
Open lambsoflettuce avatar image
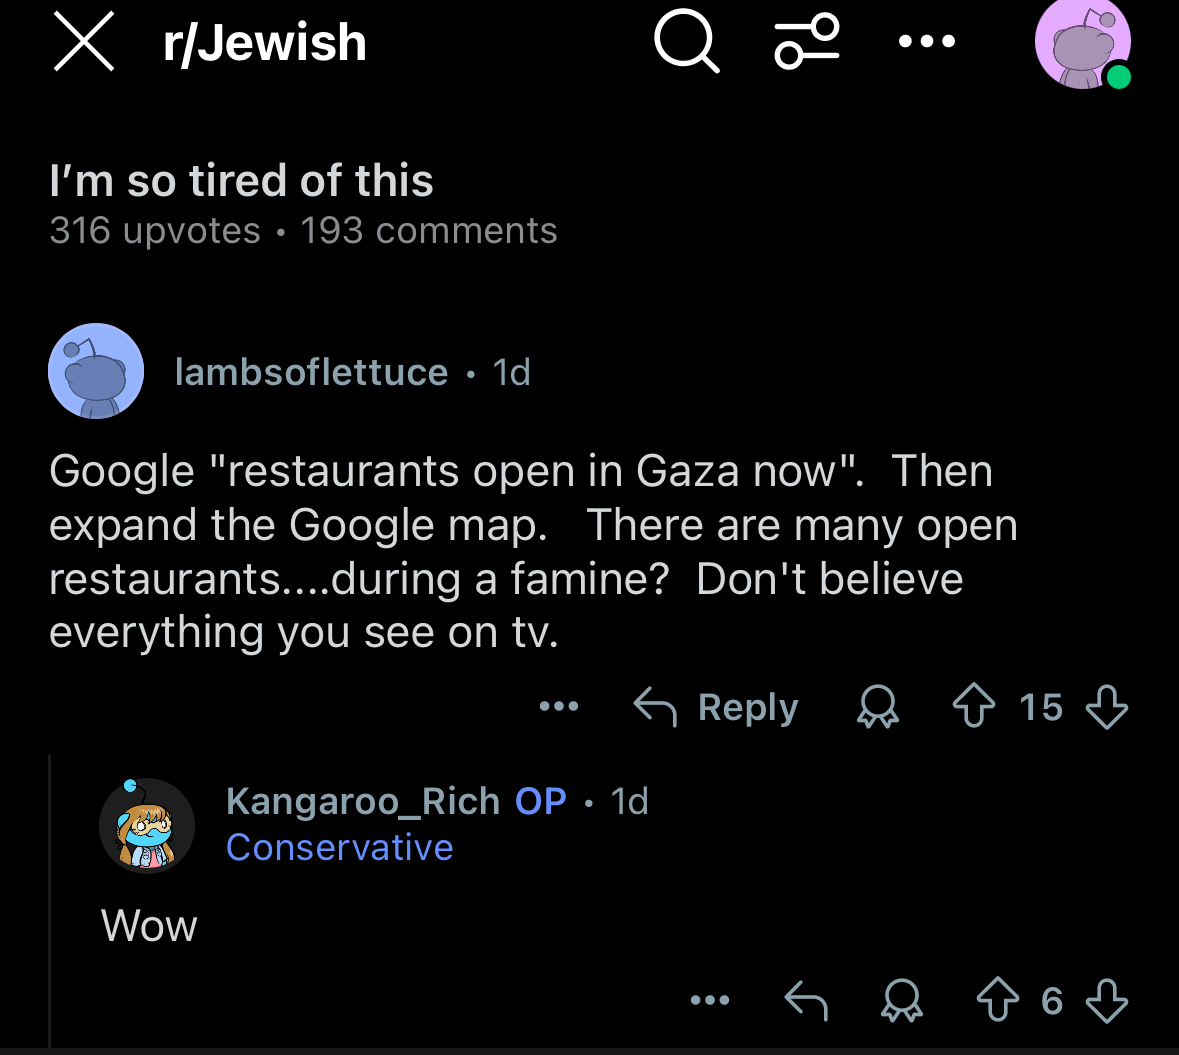pos(96,371)
